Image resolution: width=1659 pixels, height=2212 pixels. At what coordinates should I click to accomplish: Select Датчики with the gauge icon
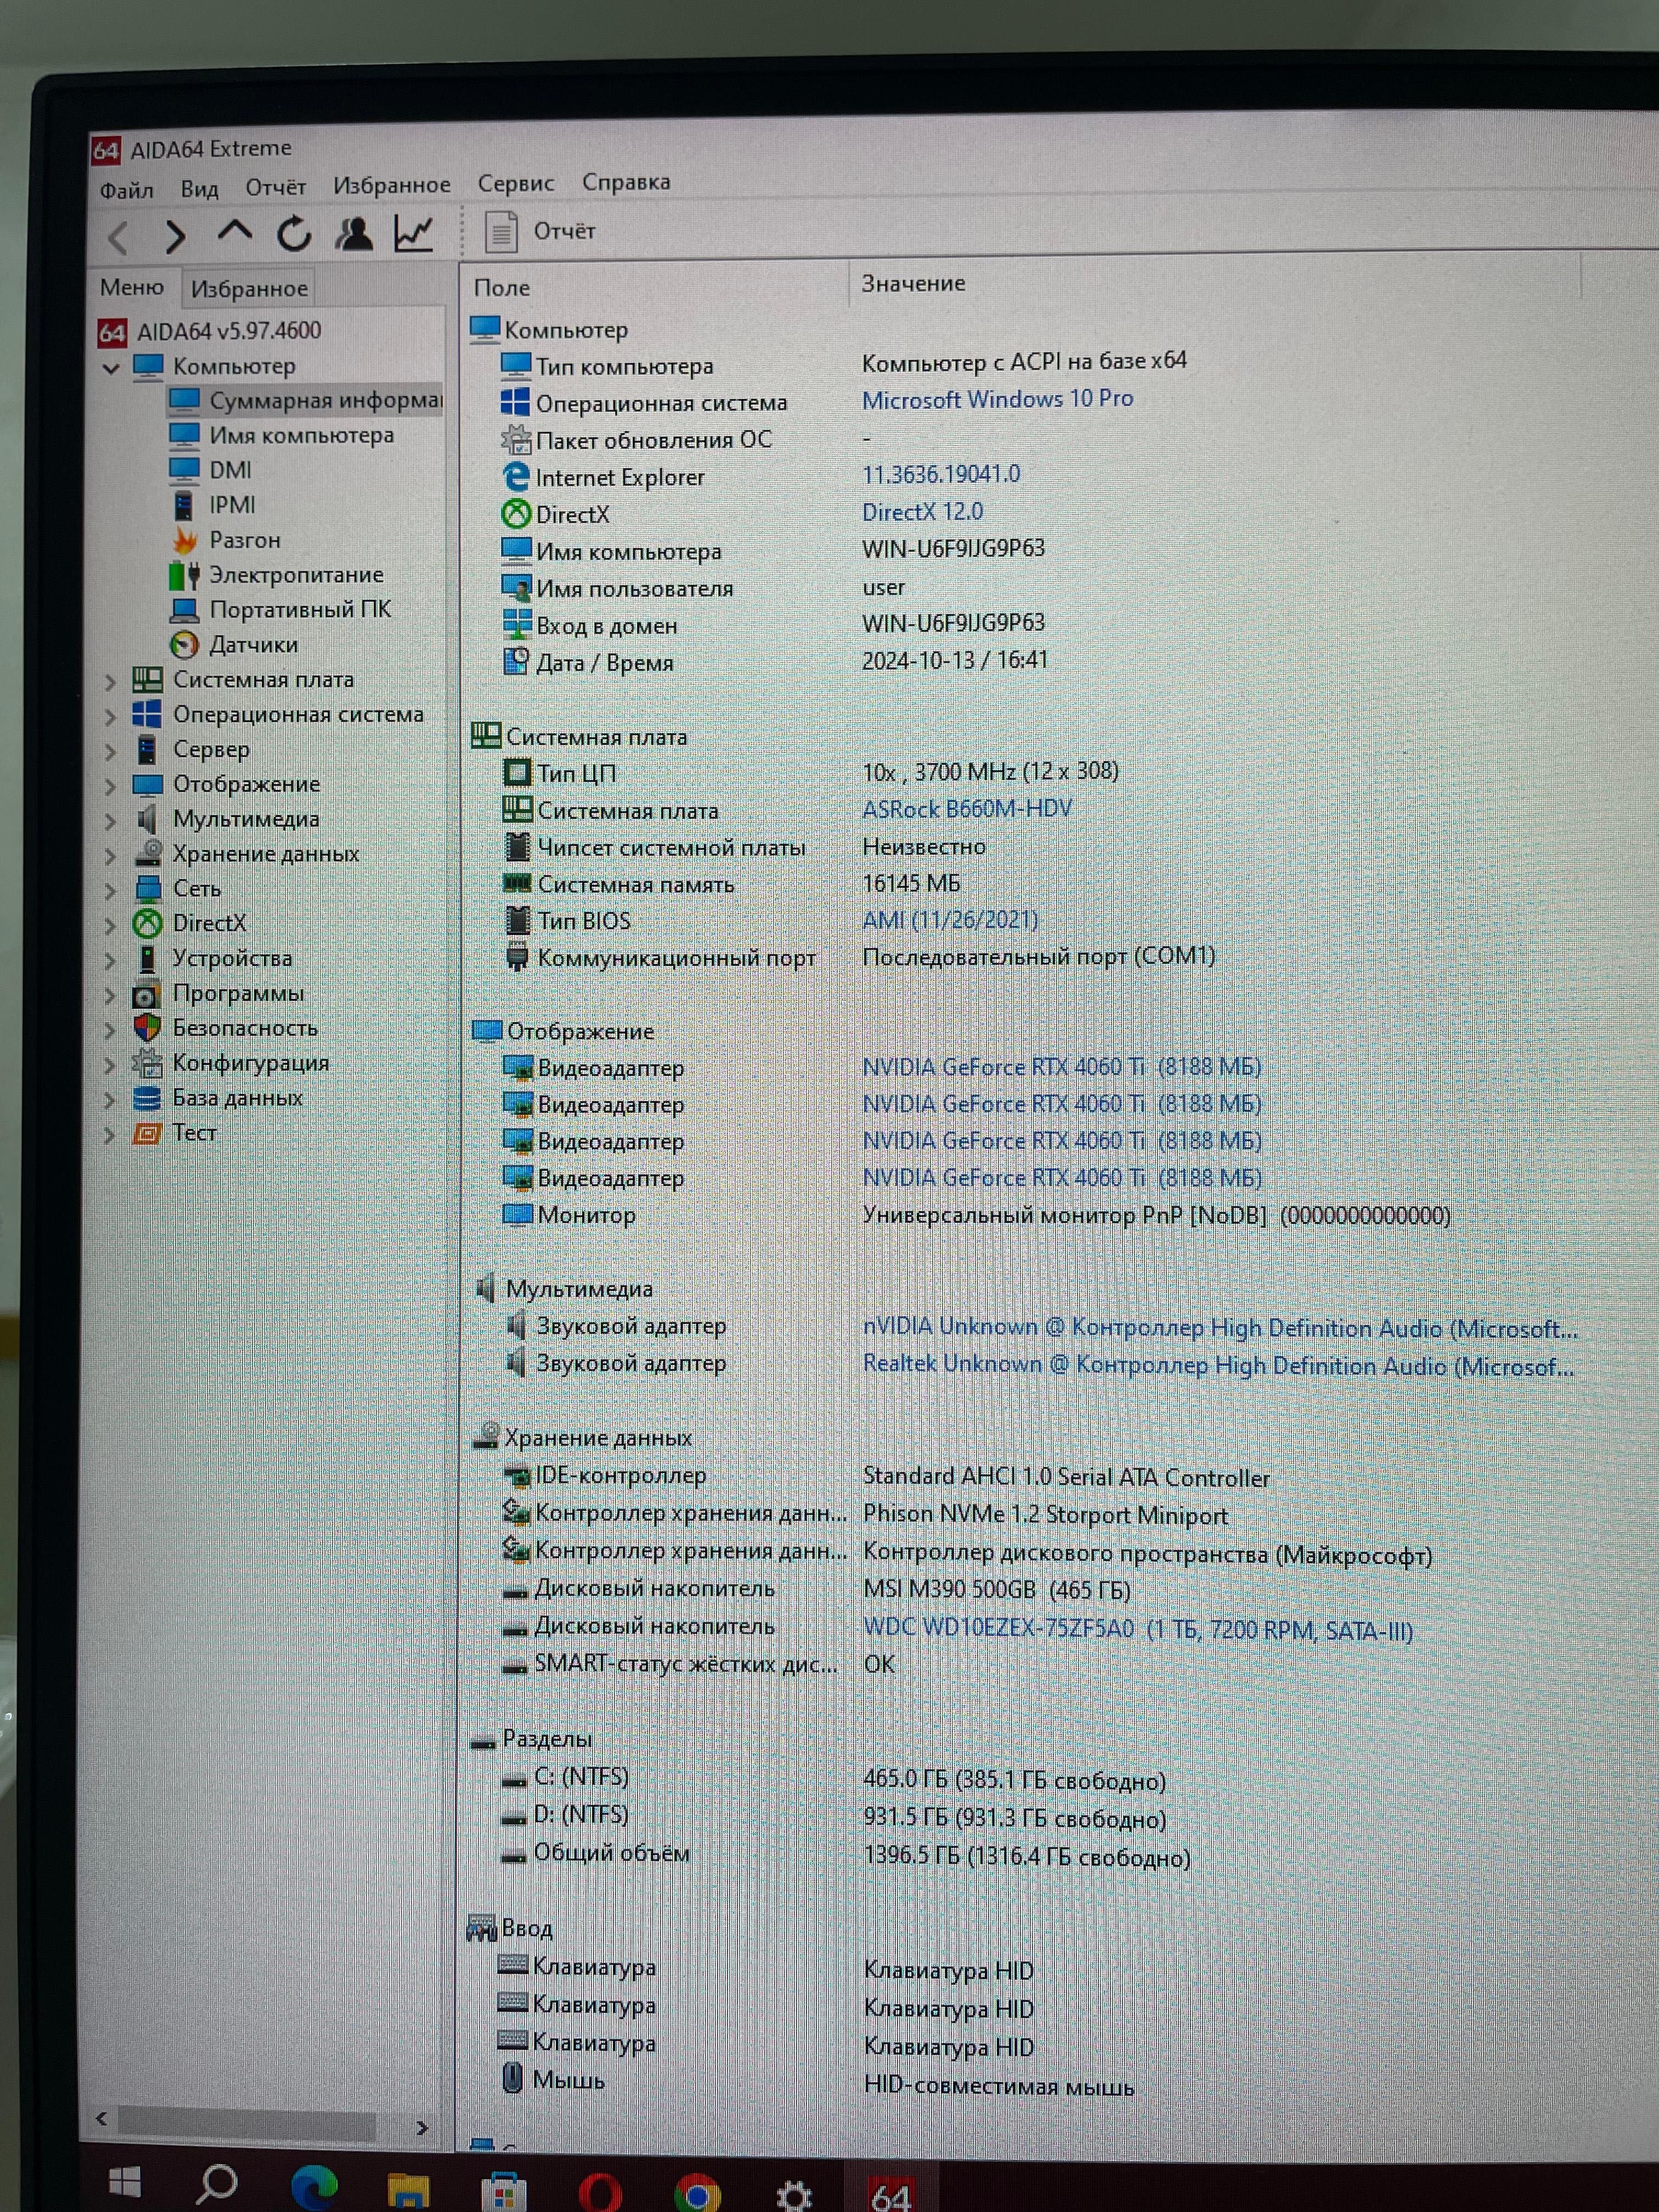coord(234,645)
